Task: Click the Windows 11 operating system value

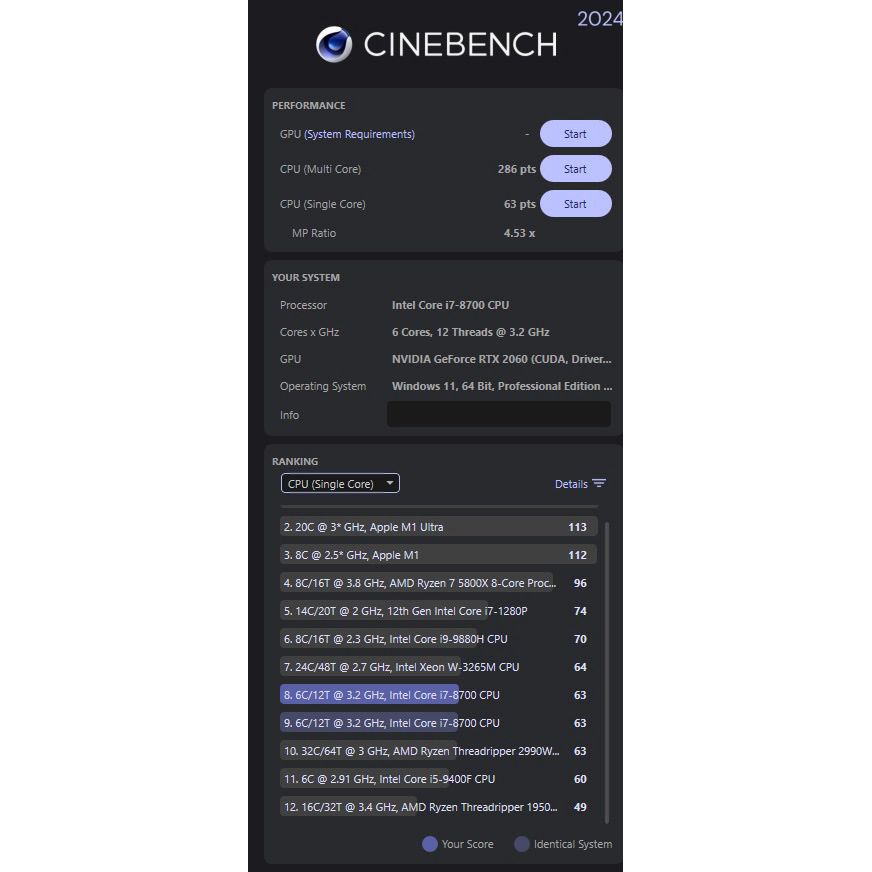Action: coord(502,386)
